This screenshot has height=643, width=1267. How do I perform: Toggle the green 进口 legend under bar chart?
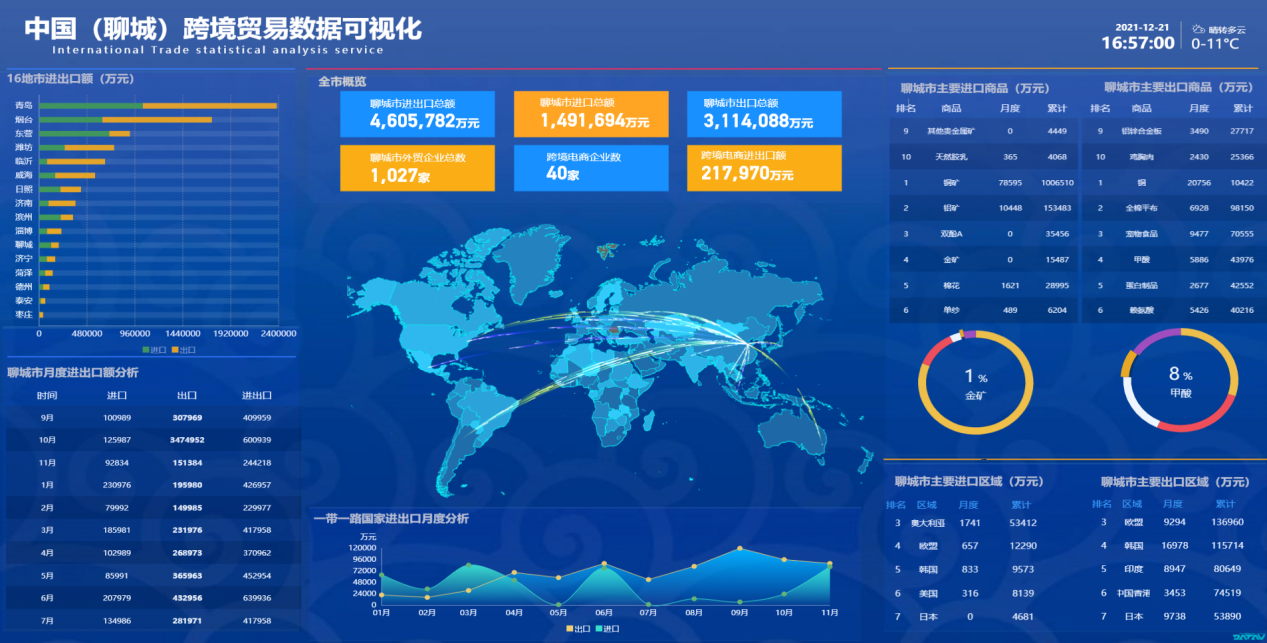pyautogui.click(x=155, y=350)
